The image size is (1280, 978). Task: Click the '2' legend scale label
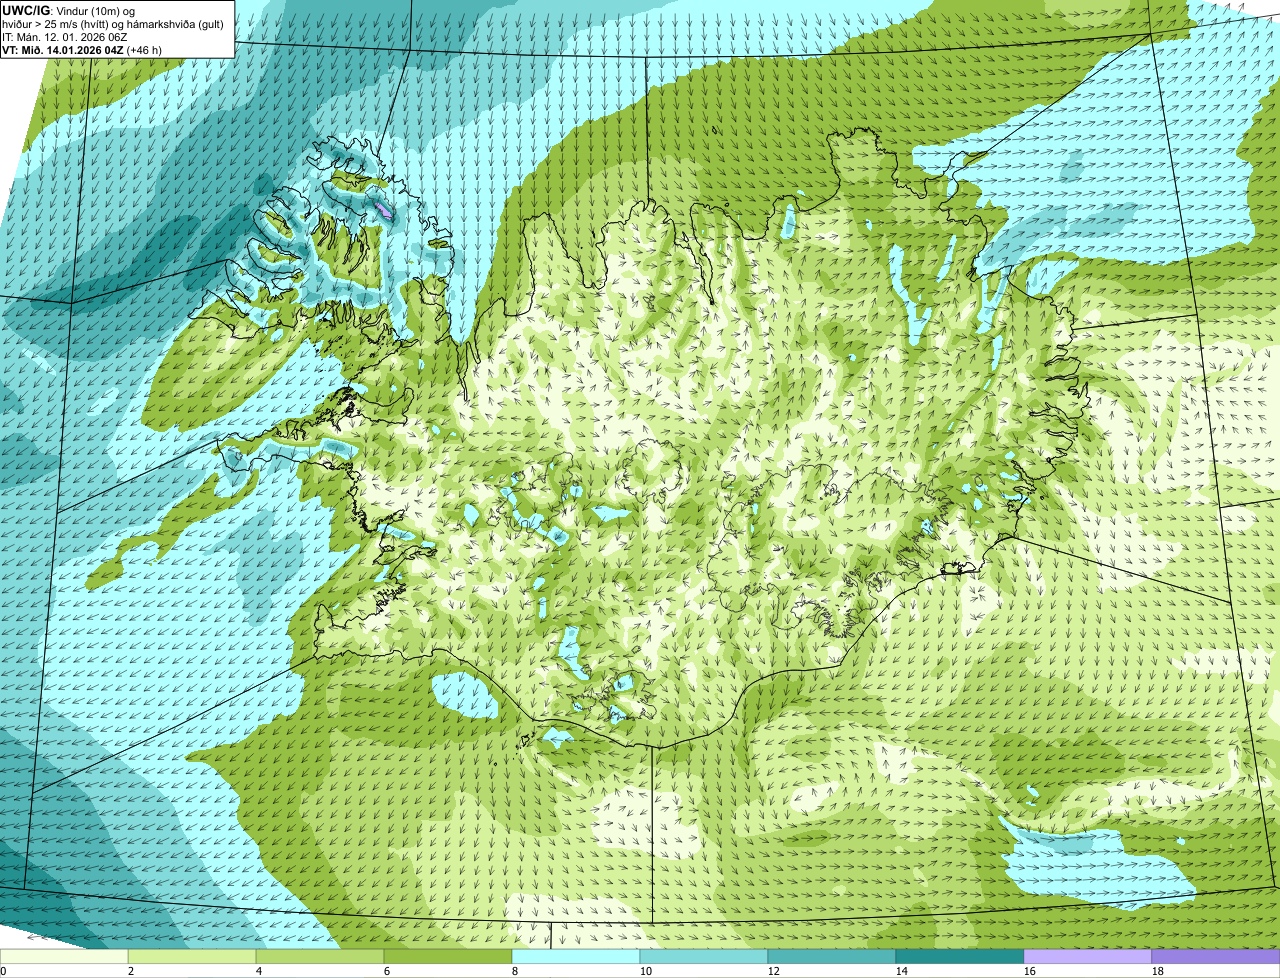tap(131, 971)
